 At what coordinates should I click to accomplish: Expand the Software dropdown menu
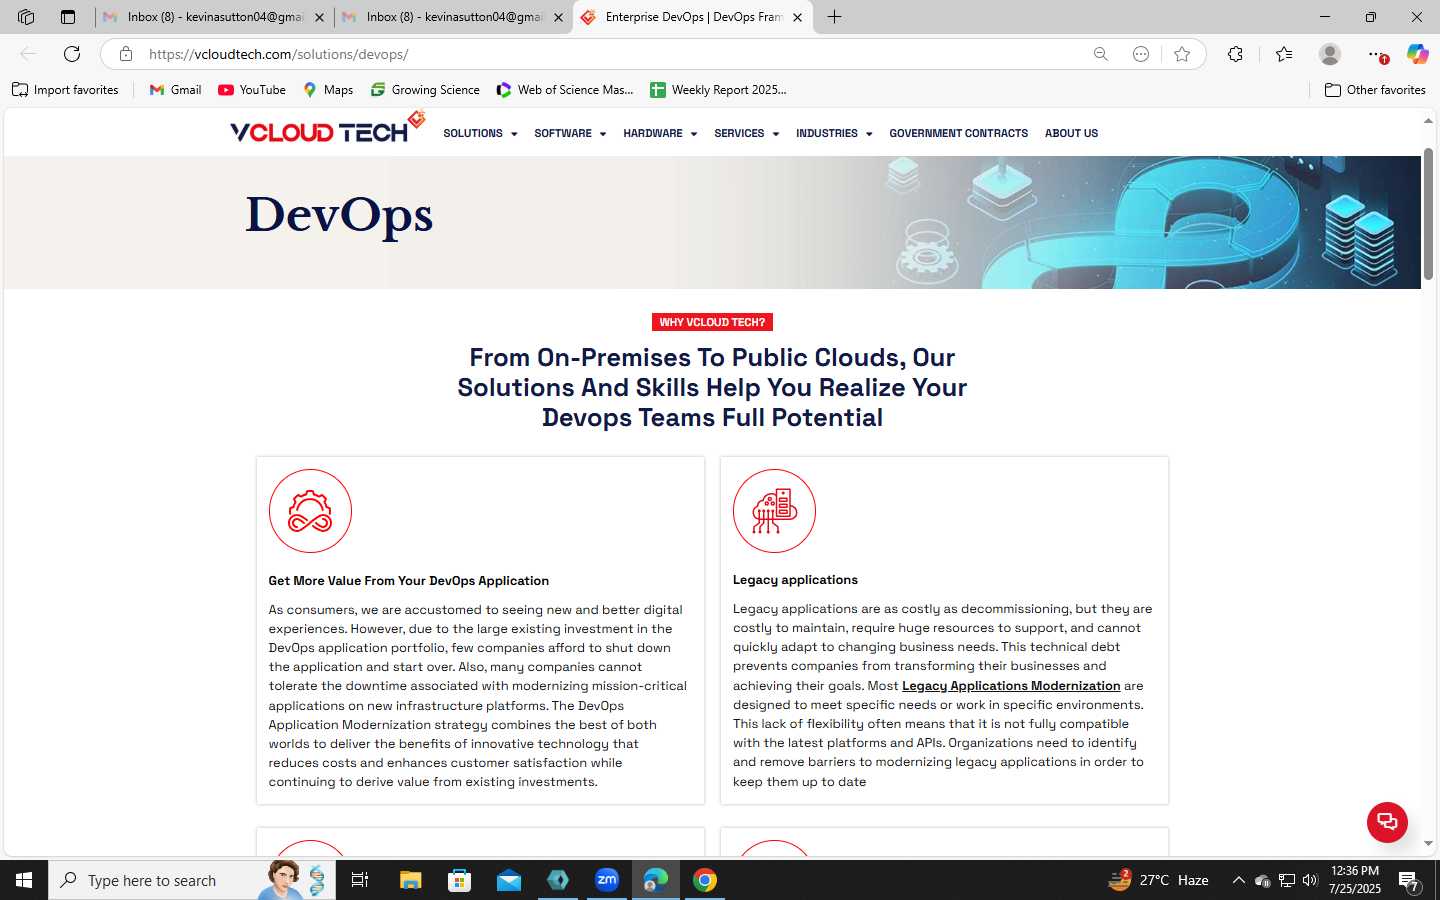(570, 133)
